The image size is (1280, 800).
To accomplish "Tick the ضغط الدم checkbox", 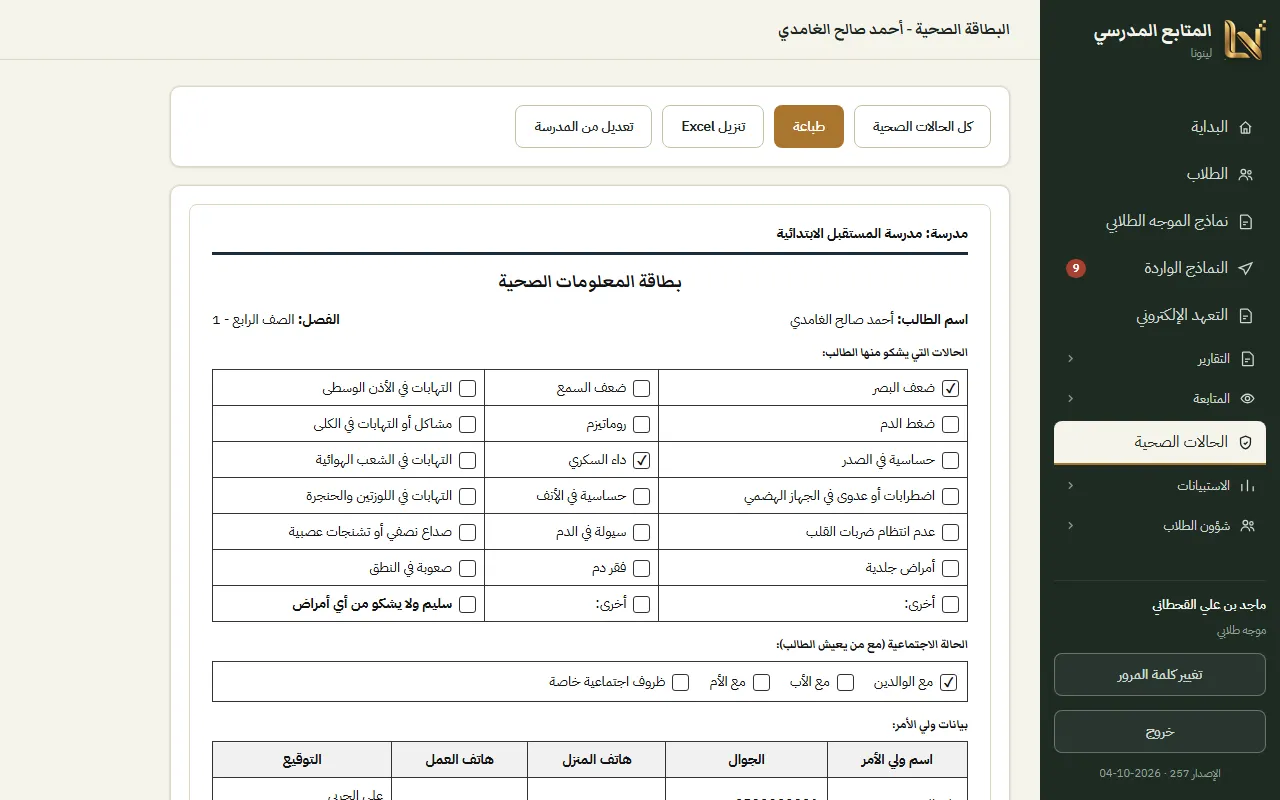I will pyautogui.click(x=950, y=424).
